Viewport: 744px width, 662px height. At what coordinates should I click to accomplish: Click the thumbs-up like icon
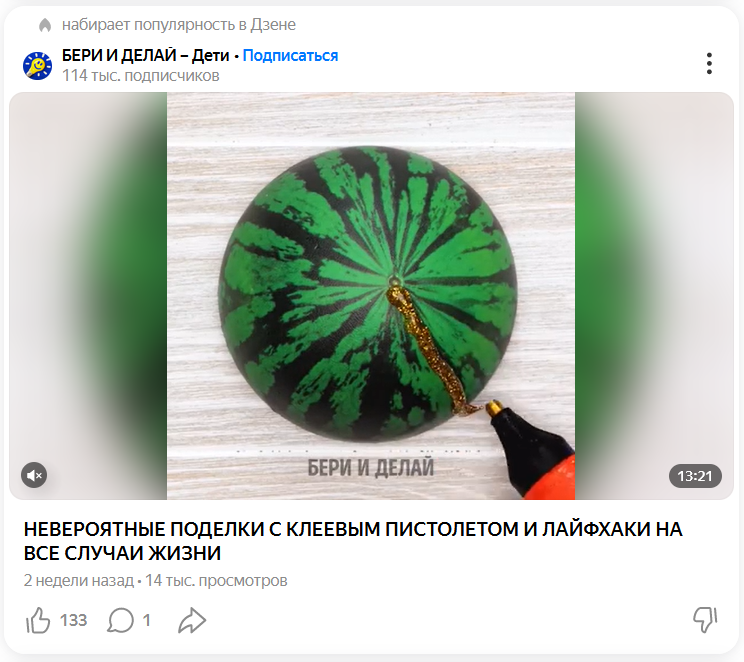38,620
